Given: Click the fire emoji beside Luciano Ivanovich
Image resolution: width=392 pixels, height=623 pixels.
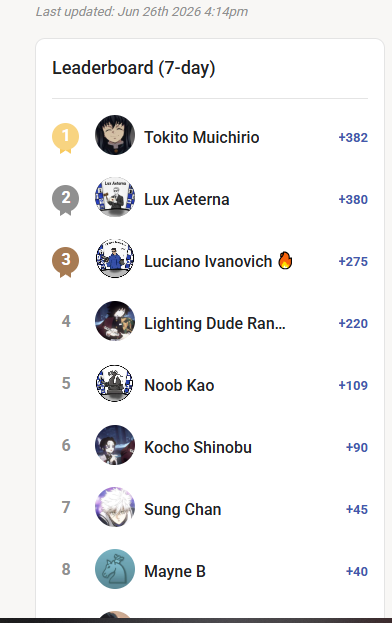Looking at the screenshot, I should coord(285,260).
